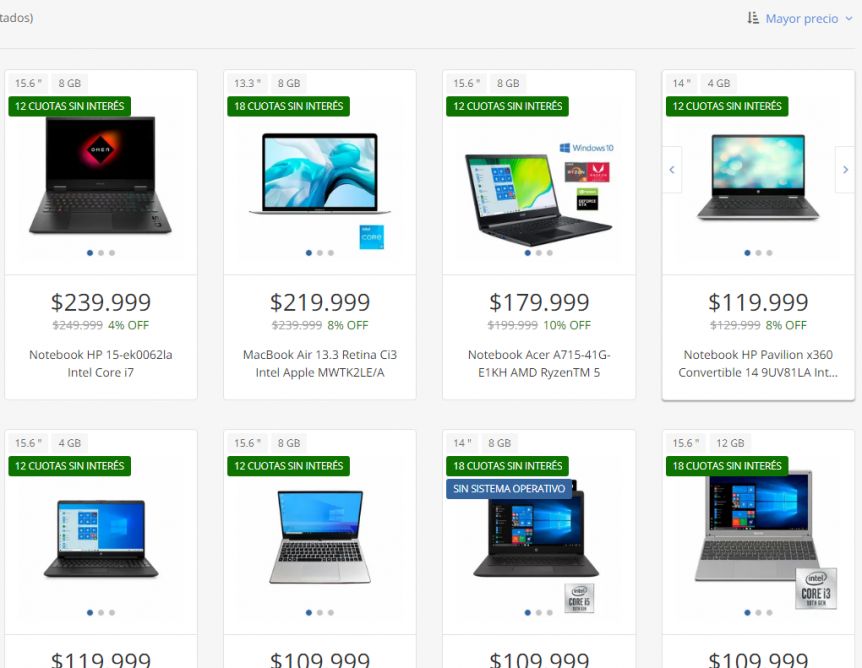Open MacBook Air 13.3 Retina Ci3 product link
The image size is (862, 668).
(320, 363)
